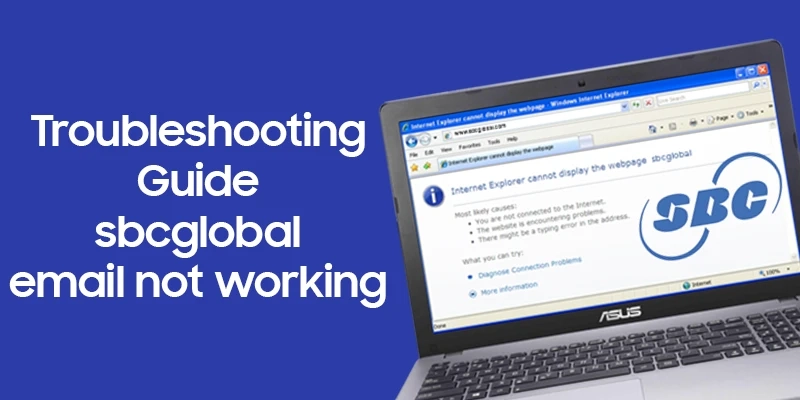Screen dimensions: 800x400
Task: Click the scroll up arrow of page scrollbar
Action: tap(772, 125)
